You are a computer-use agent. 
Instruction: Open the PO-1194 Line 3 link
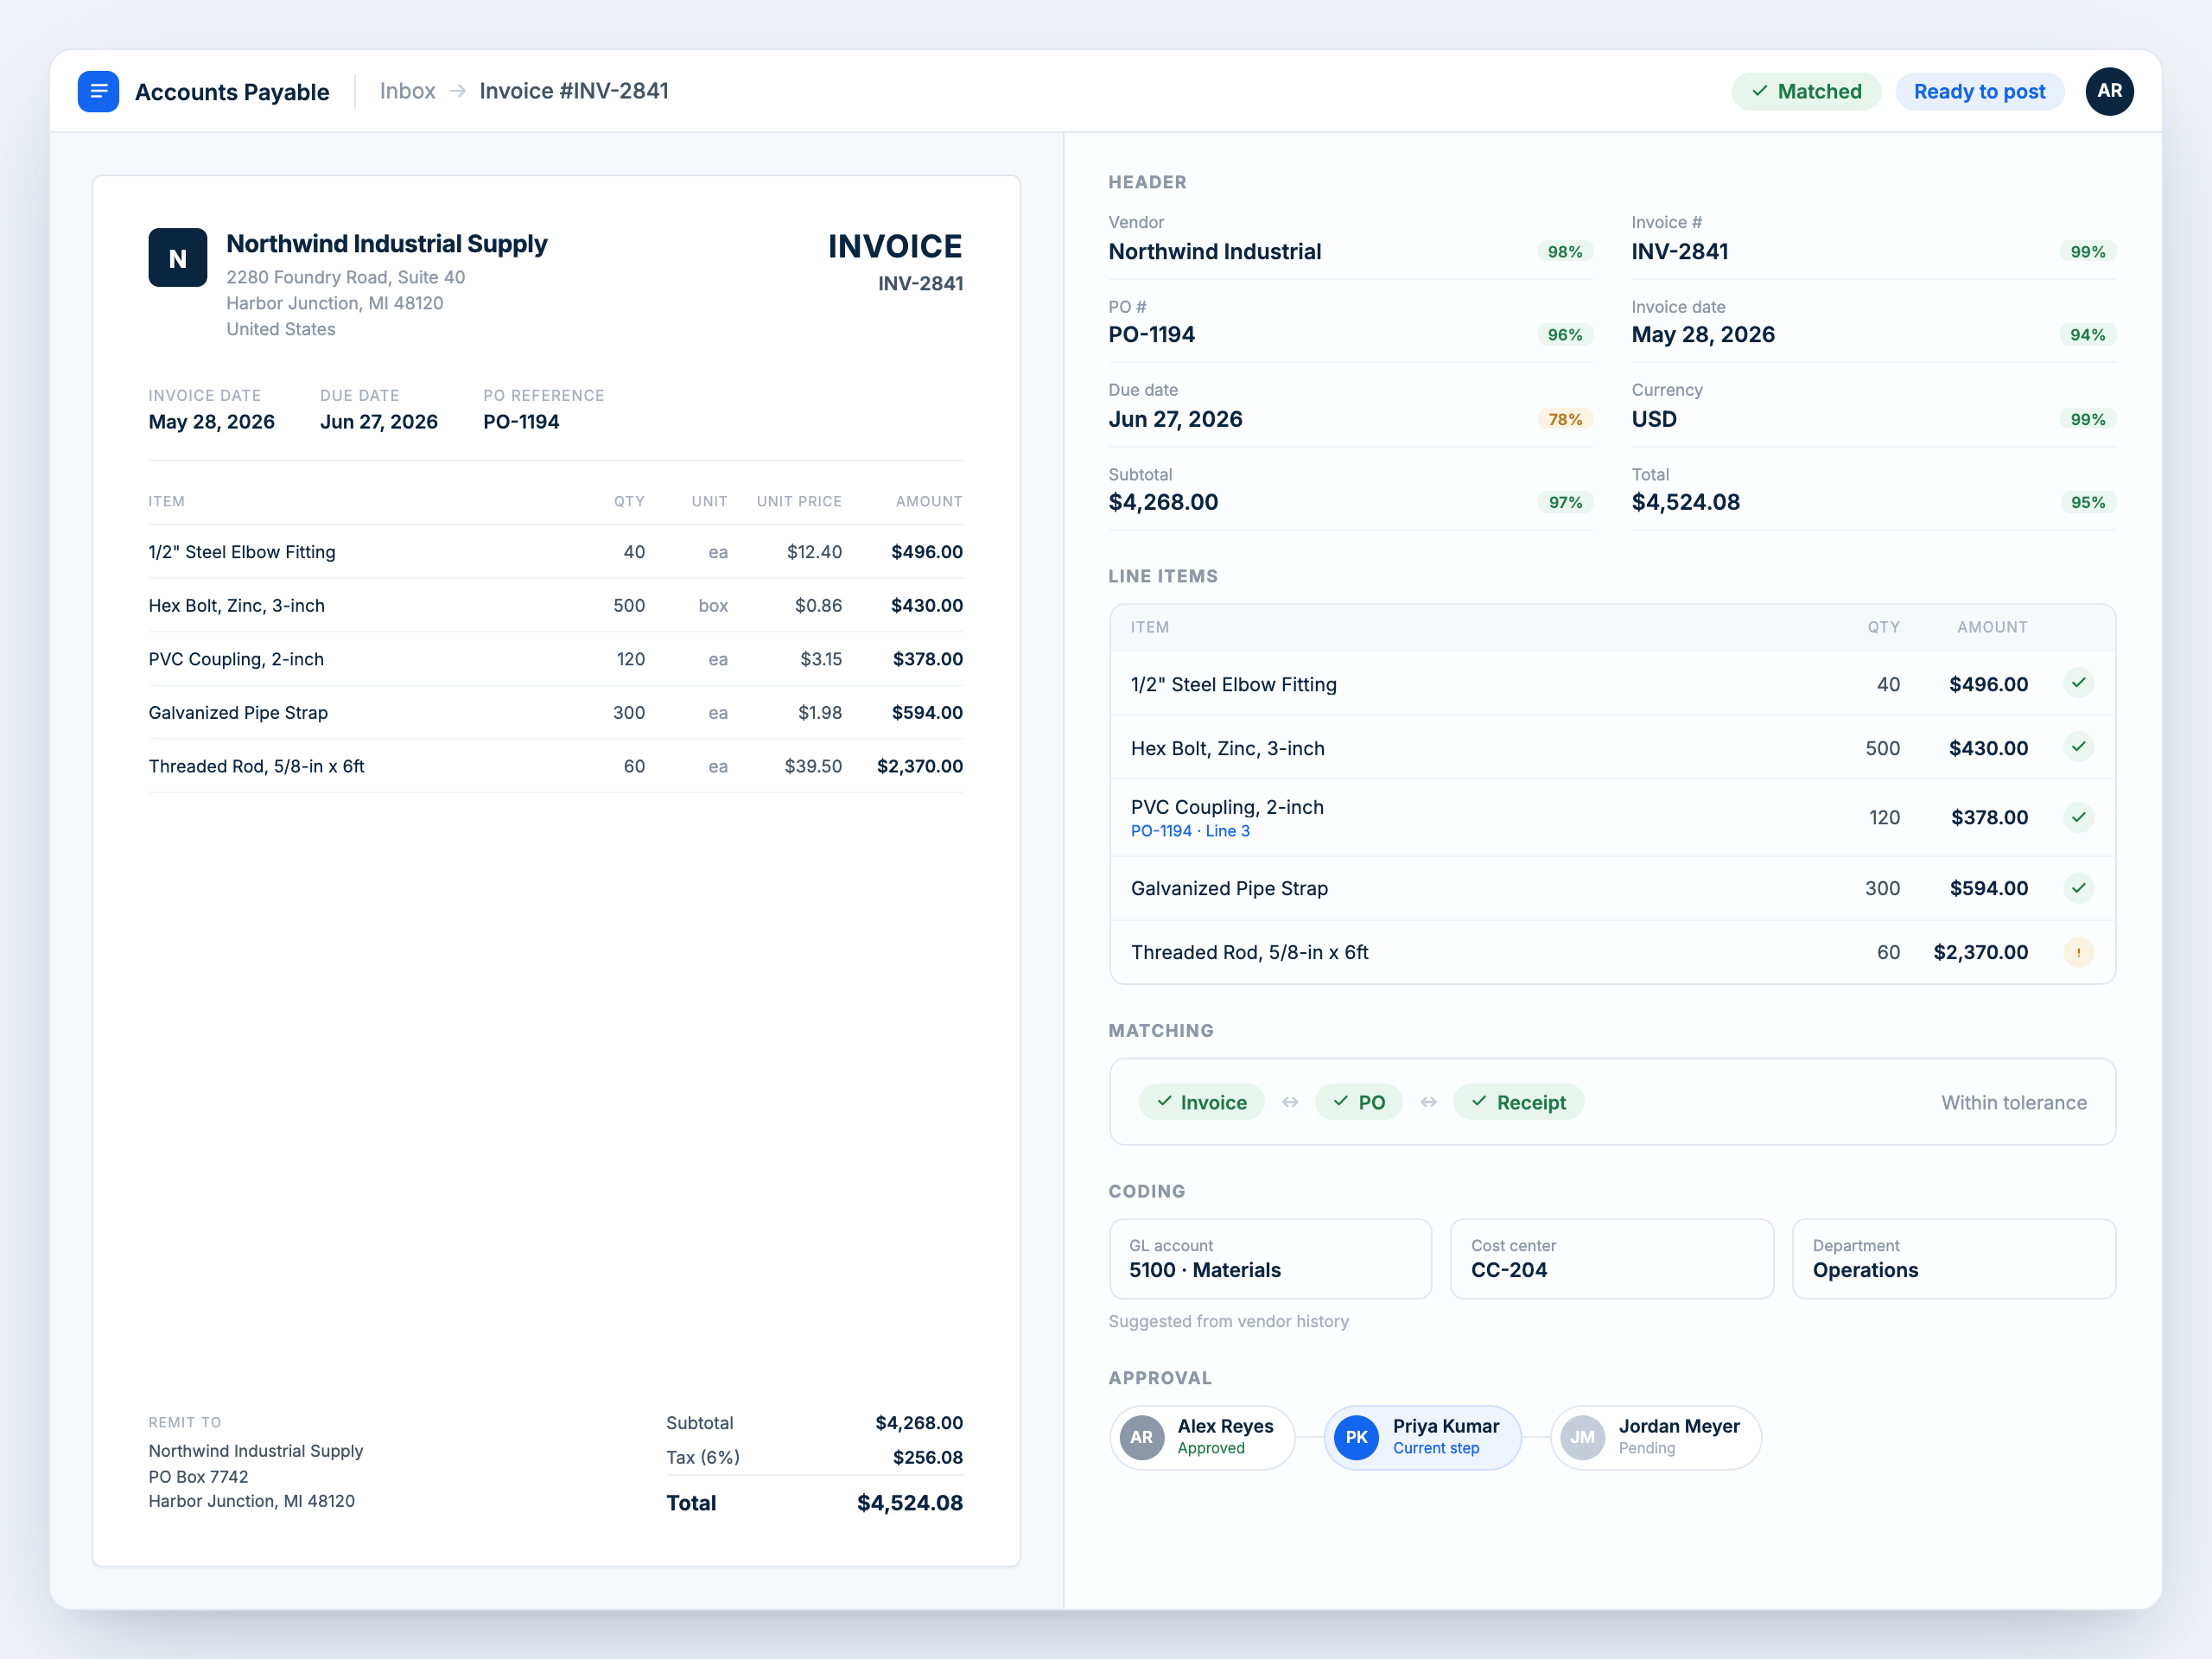click(x=1190, y=831)
